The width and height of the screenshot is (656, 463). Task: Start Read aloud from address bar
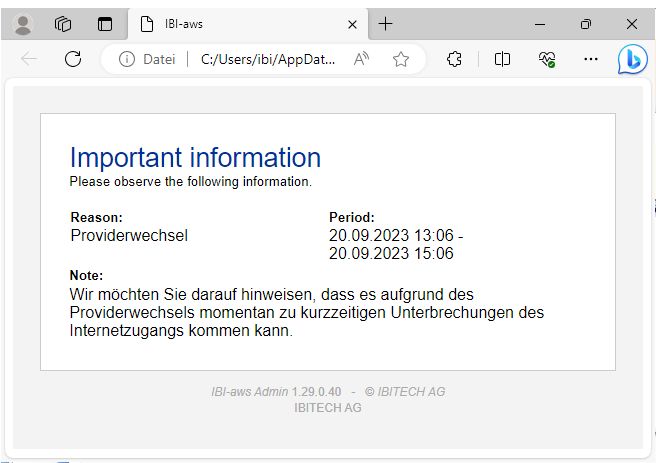pos(361,59)
